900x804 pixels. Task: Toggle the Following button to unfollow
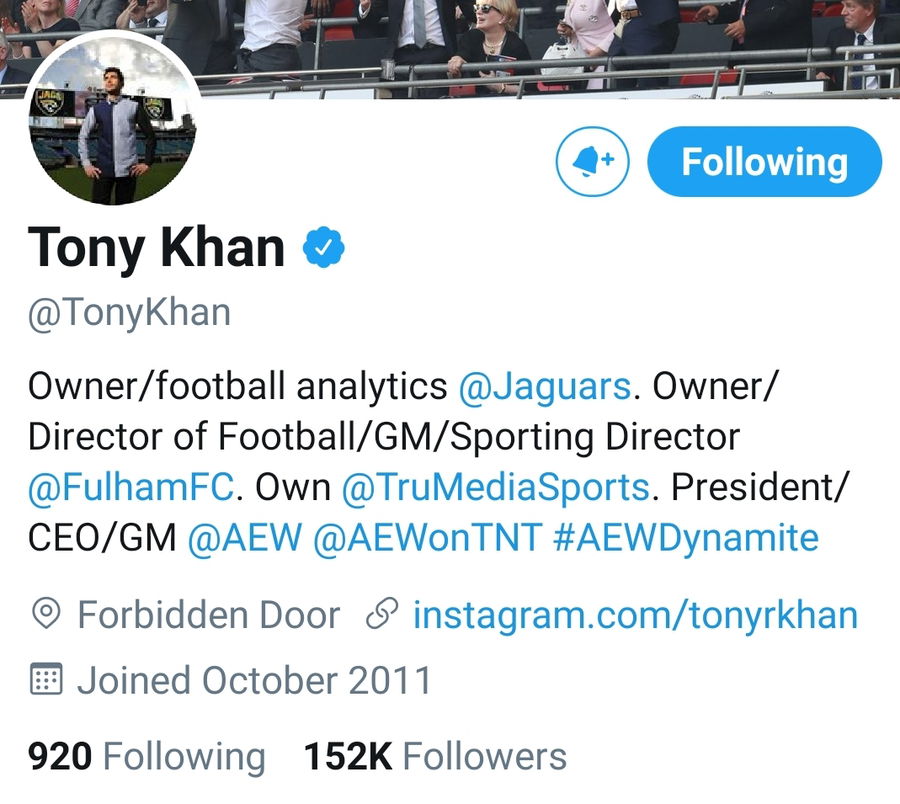pyautogui.click(x=764, y=162)
